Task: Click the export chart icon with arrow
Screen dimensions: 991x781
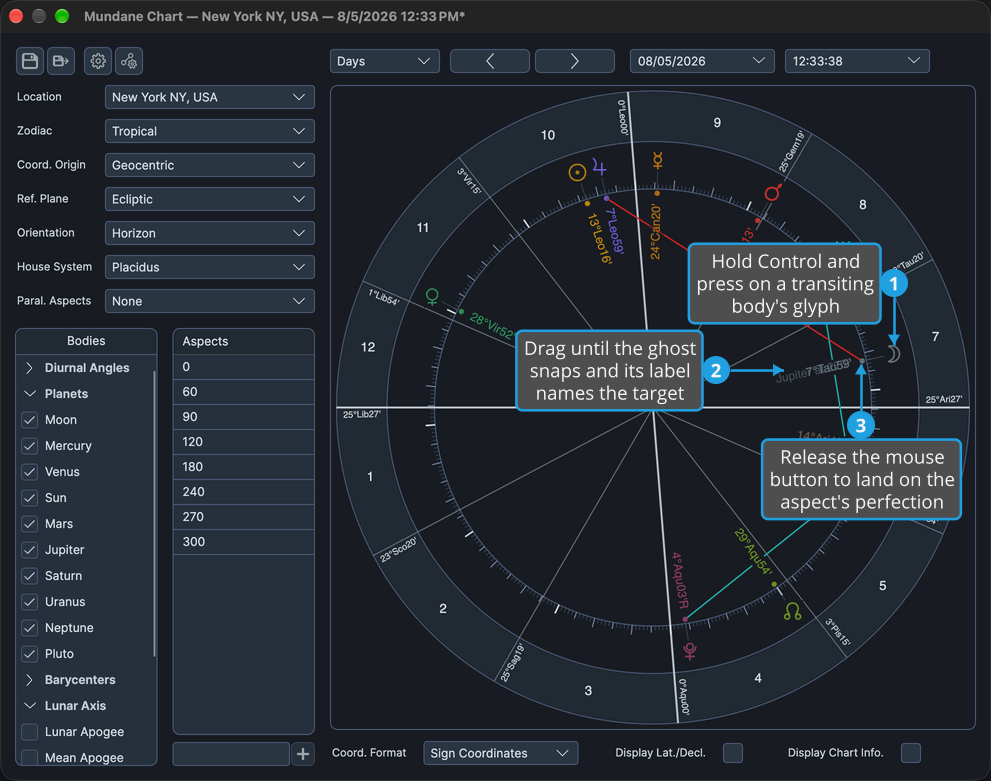Action: pos(61,61)
